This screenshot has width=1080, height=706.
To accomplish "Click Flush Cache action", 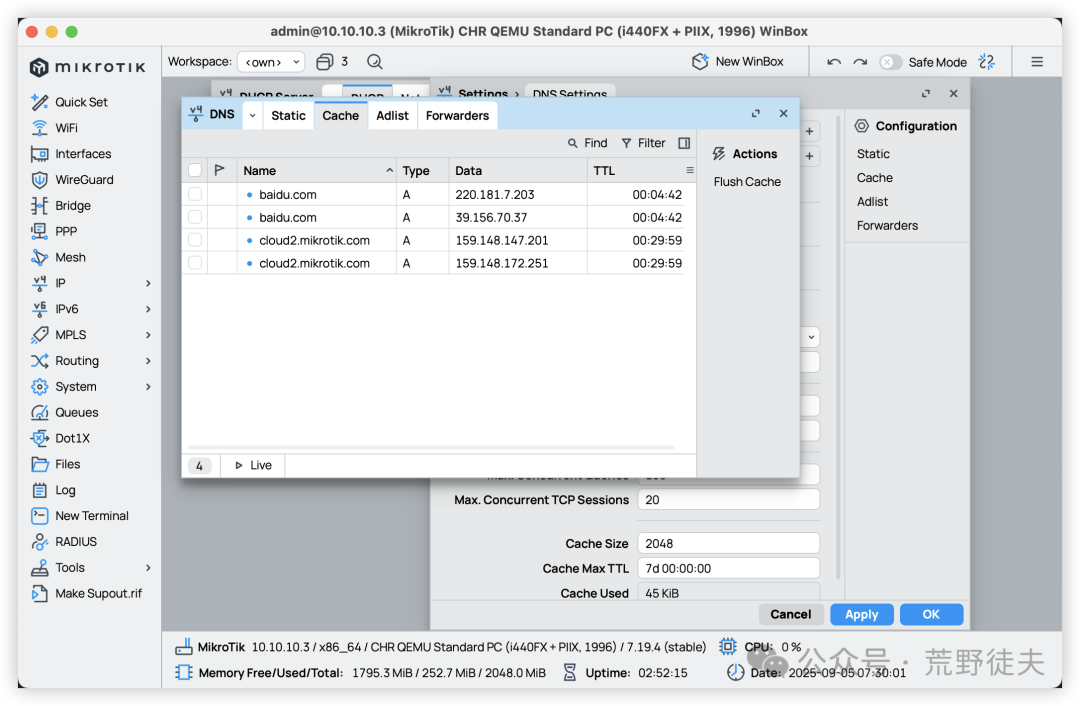I will [747, 182].
